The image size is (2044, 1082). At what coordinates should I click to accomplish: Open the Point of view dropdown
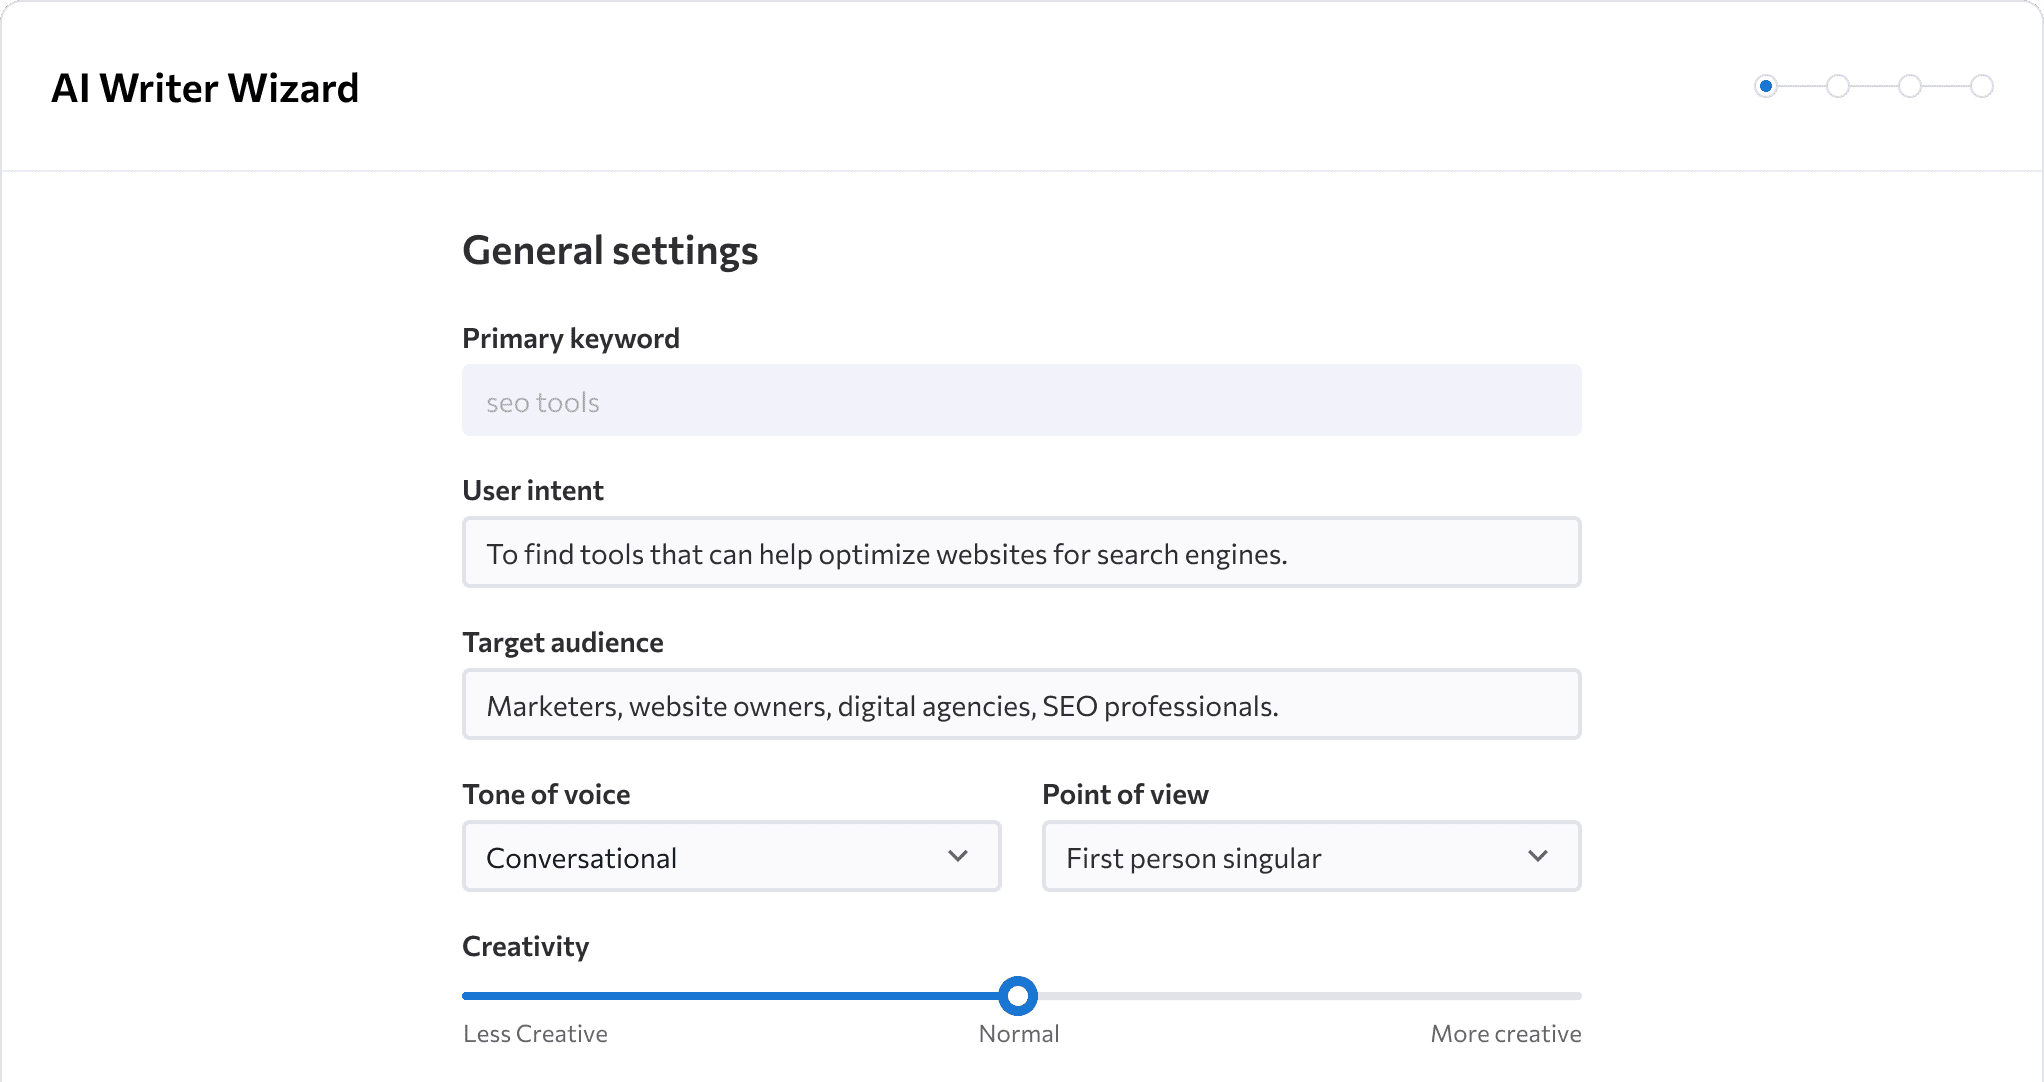(x=1311, y=856)
